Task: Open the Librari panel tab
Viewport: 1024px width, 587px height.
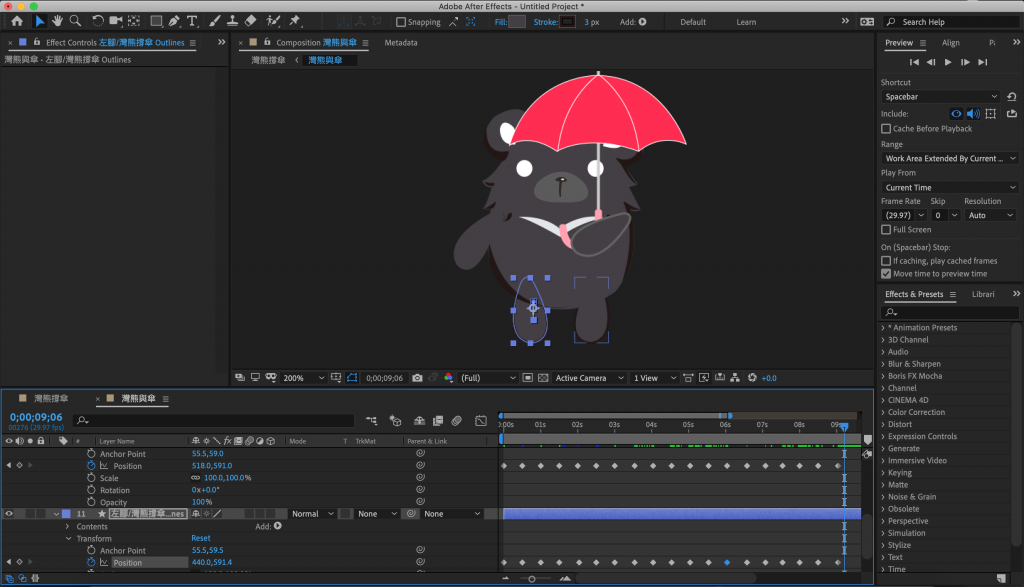Action: [x=983, y=294]
